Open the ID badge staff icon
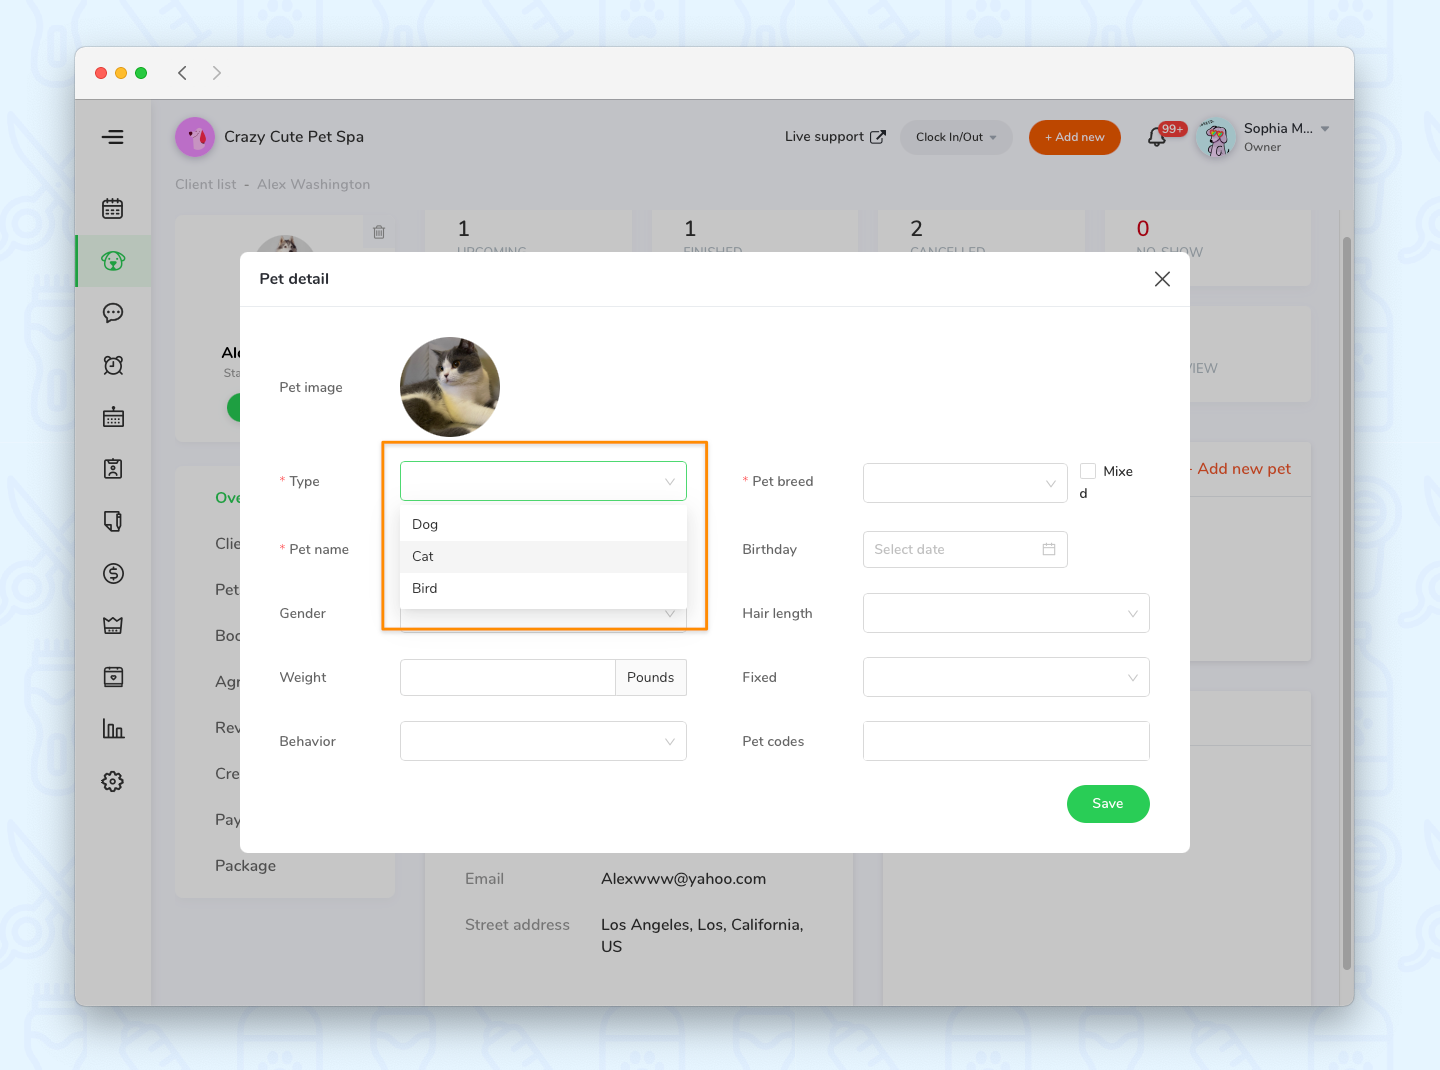The height and width of the screenshot is (1070, 1440). [113, 469]
